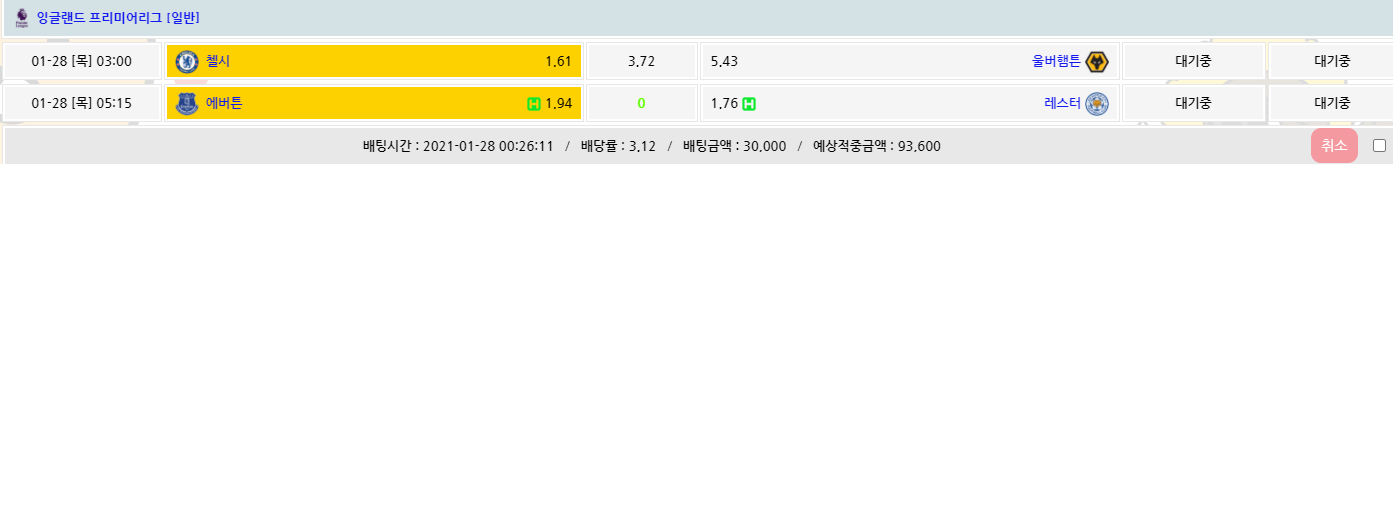Select the 울버햄튼 team name
The width and height of the screenshot is (1393, 517).
pyautogui.click(x=1056, y=62)
